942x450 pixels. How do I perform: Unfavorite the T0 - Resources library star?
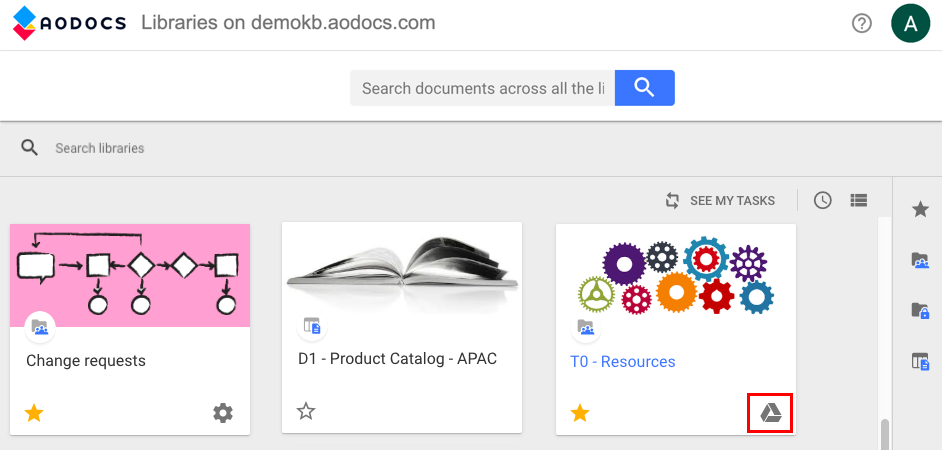(x=580, y=413)
